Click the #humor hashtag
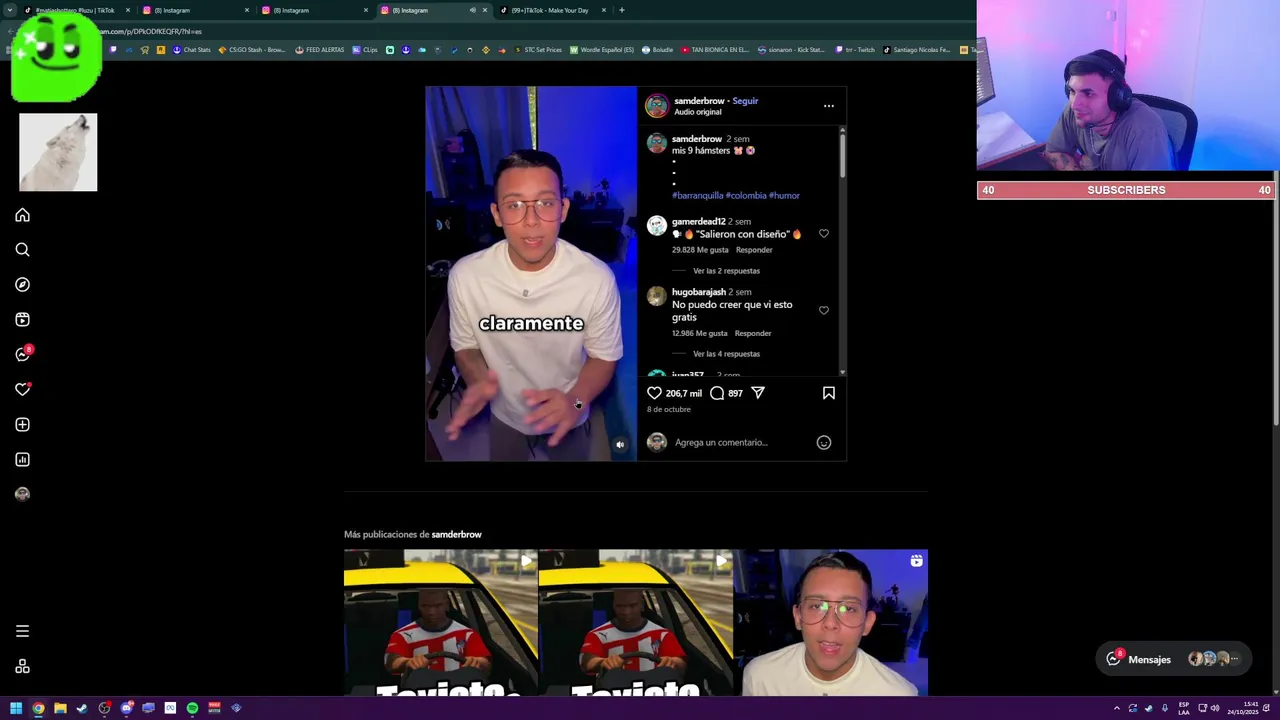Image resolution: width=1280 pixels, height=720 pixels. point(784,195)
